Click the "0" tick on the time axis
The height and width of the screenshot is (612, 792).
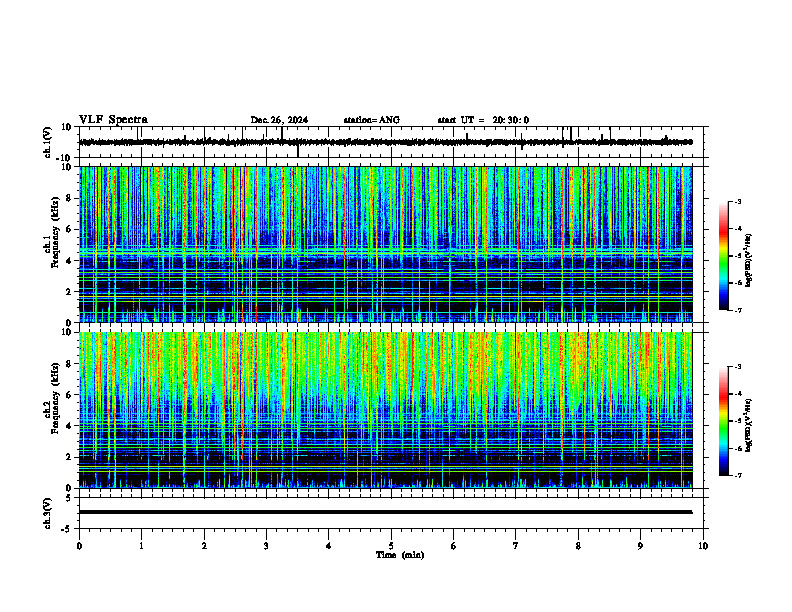[x=79, y=546]
